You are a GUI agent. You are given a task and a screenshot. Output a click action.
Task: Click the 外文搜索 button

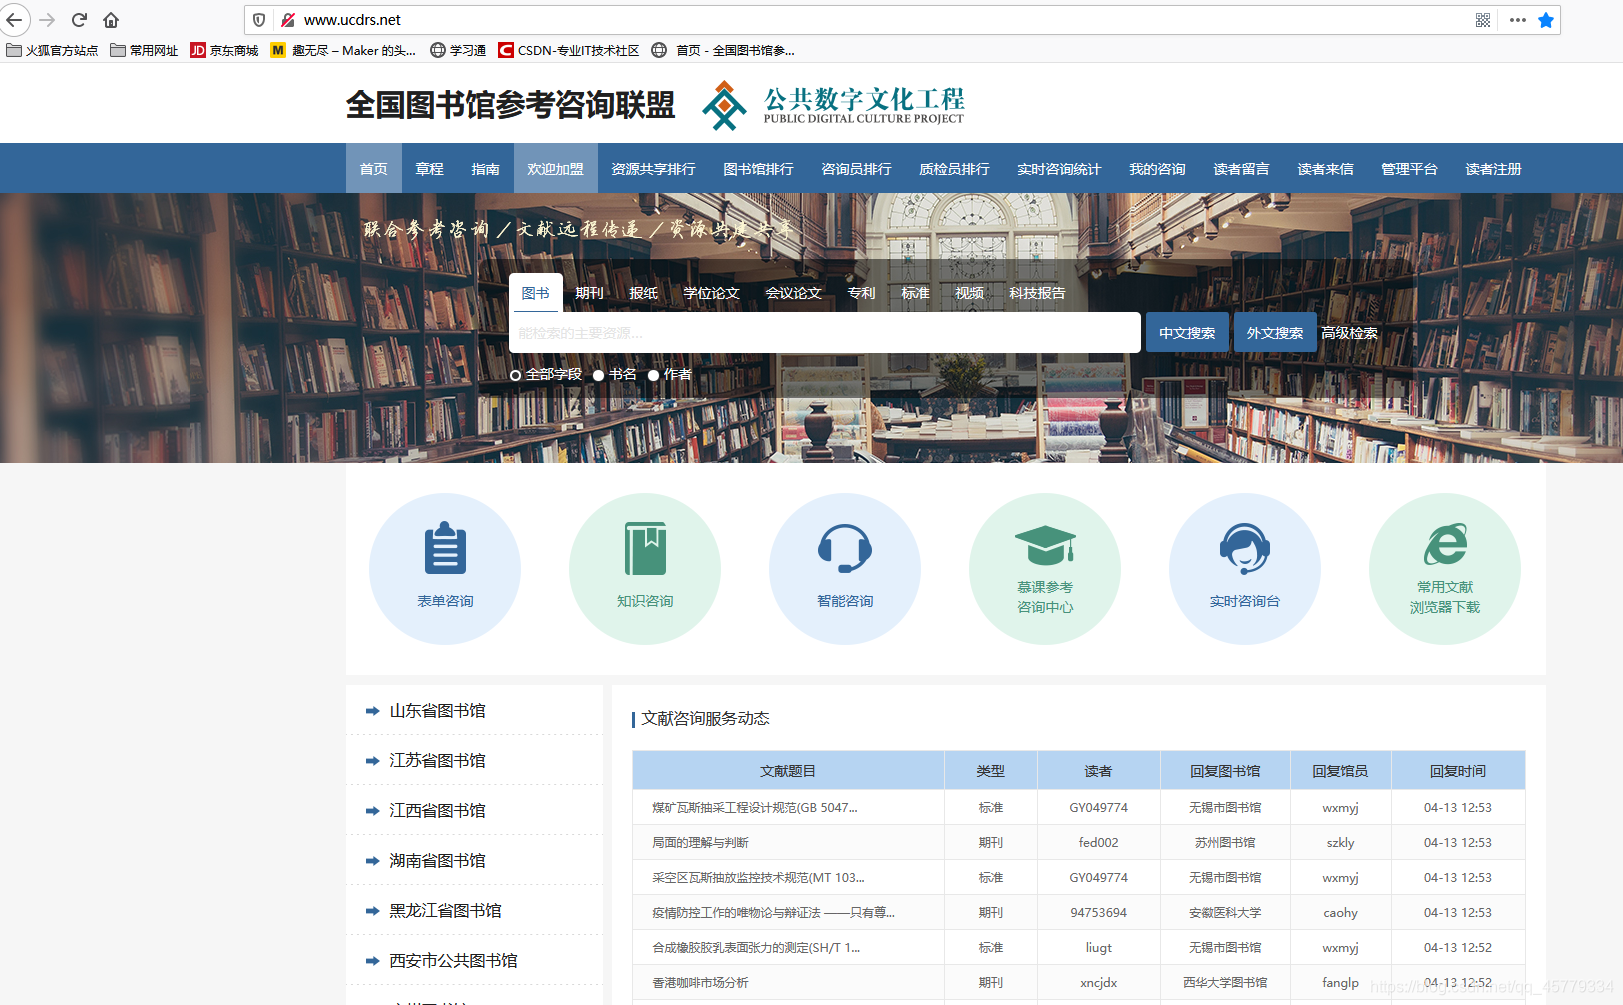pyautogui.click(x=1275, y=333)
